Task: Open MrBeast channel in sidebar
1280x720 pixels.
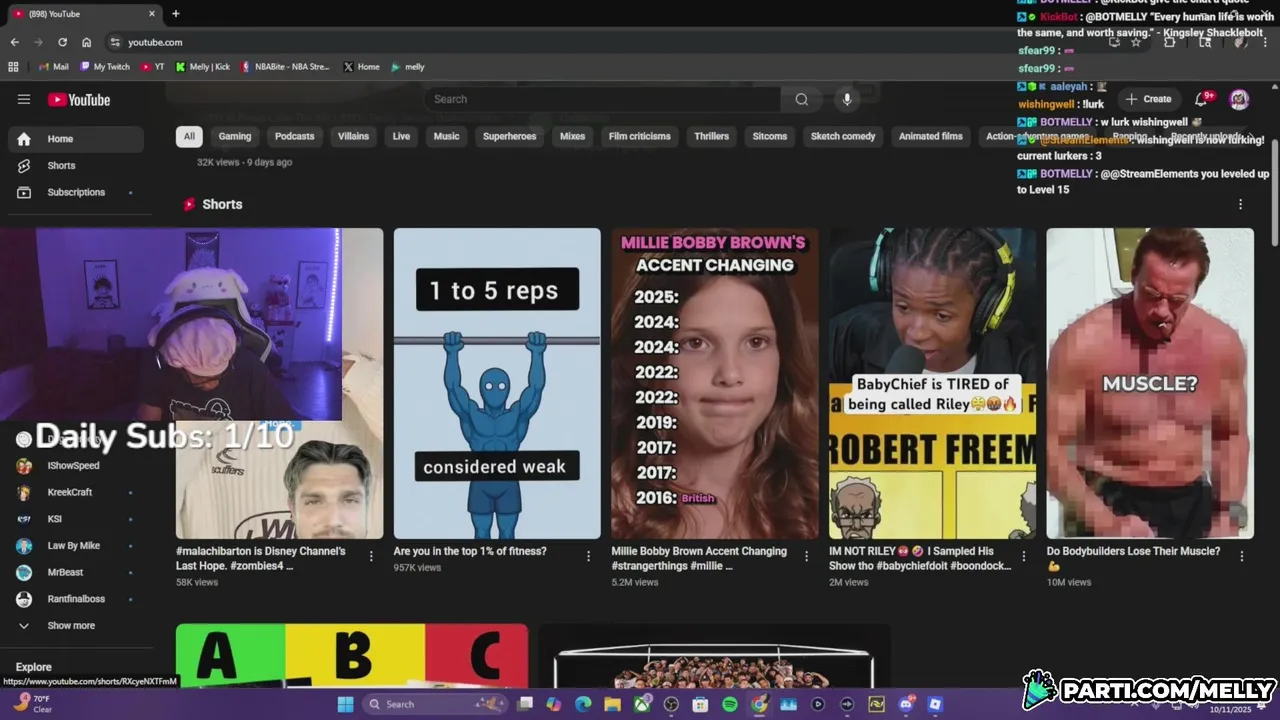Action: [76, 572]
